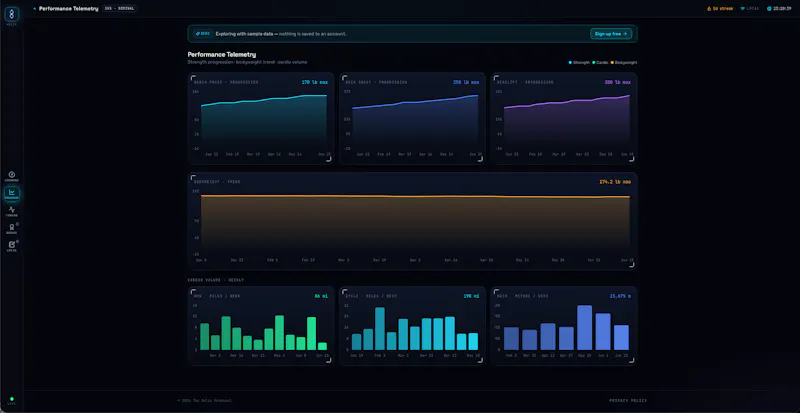Screen dimensions: 800x413
Task: Click the '198 mi' cycle total
Action: (x=471, y=296)
